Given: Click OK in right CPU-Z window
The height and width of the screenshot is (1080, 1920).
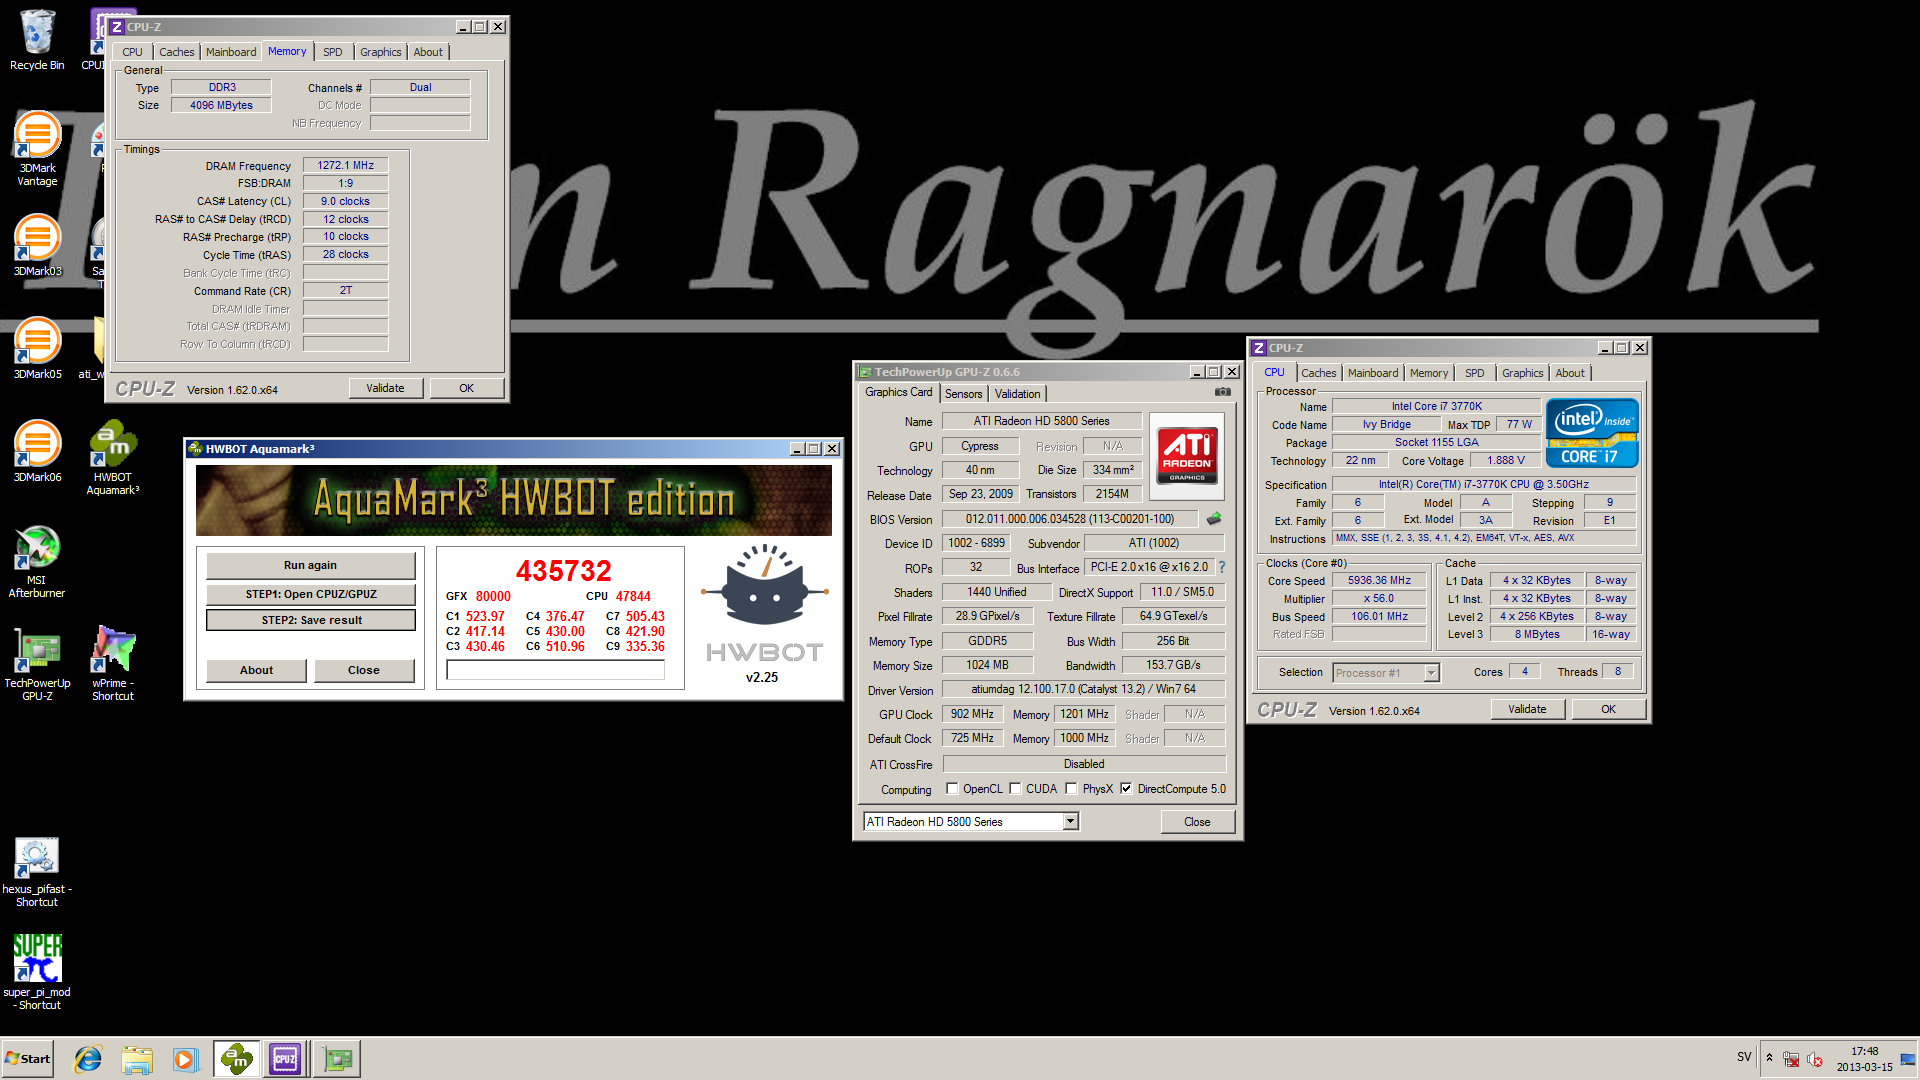Looking at the screenshot, I should (1609, 709).
